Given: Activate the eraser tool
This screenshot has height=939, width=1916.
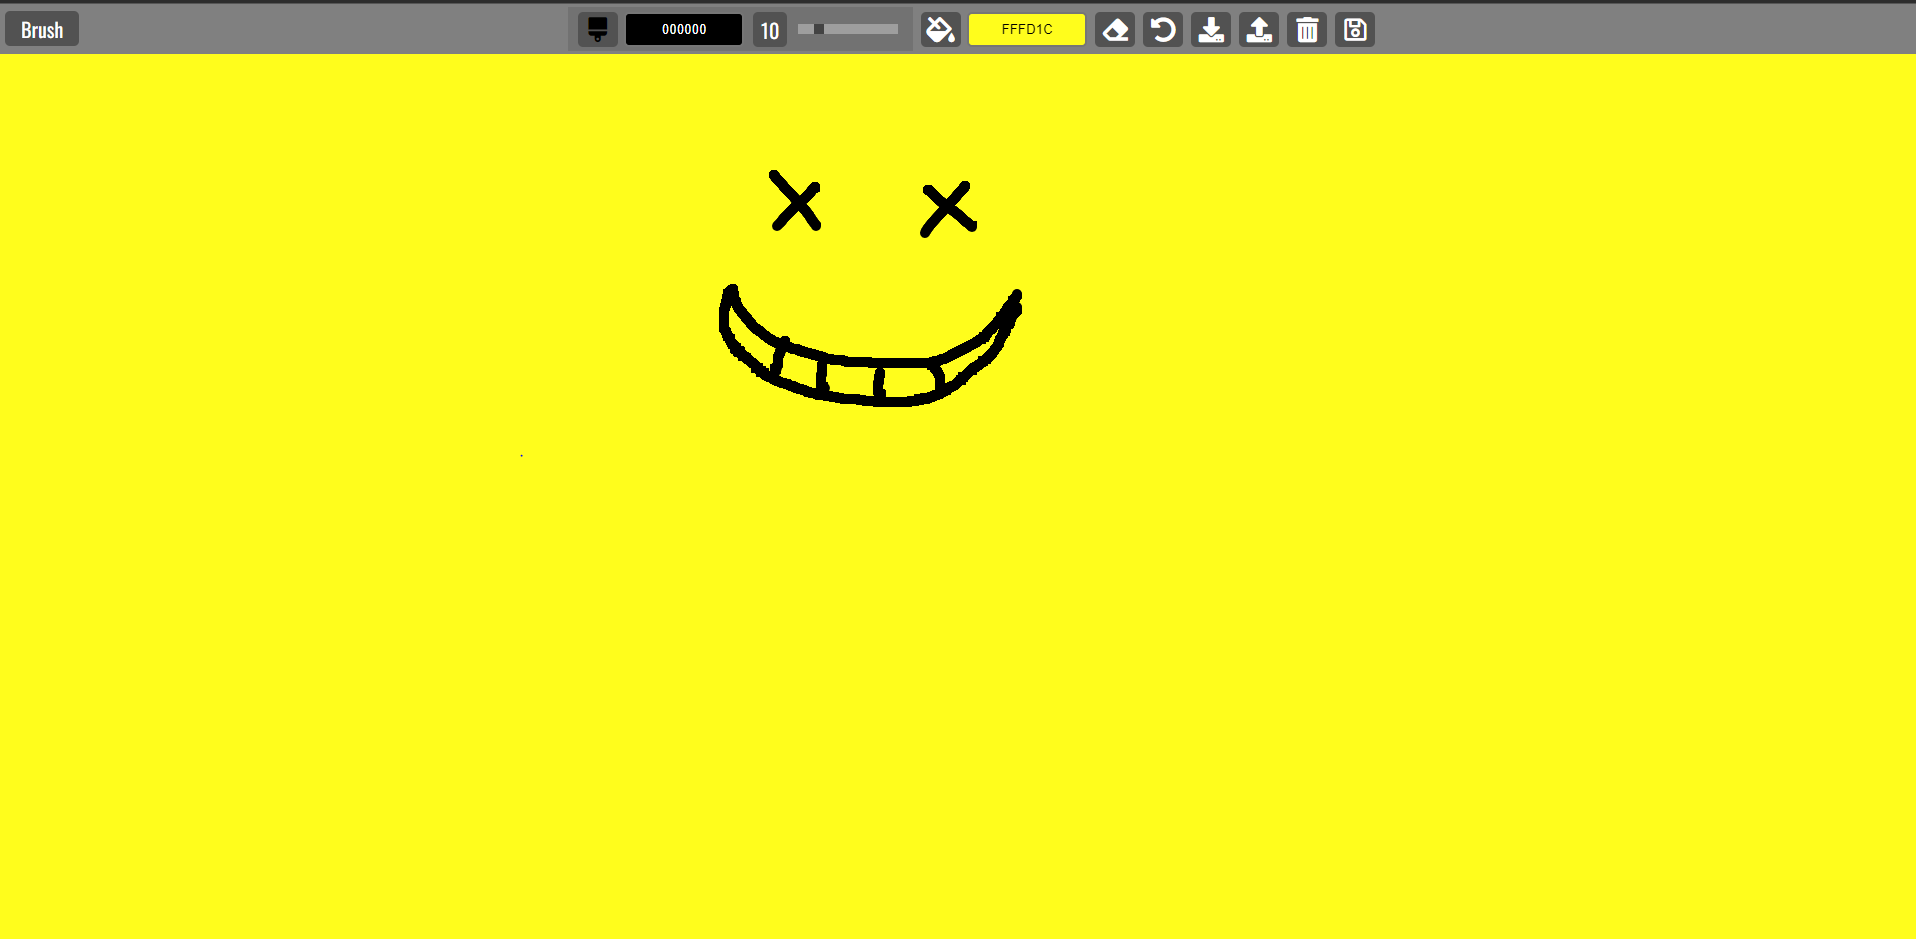Looking at the screenshot, I should tap(1115, 30).
